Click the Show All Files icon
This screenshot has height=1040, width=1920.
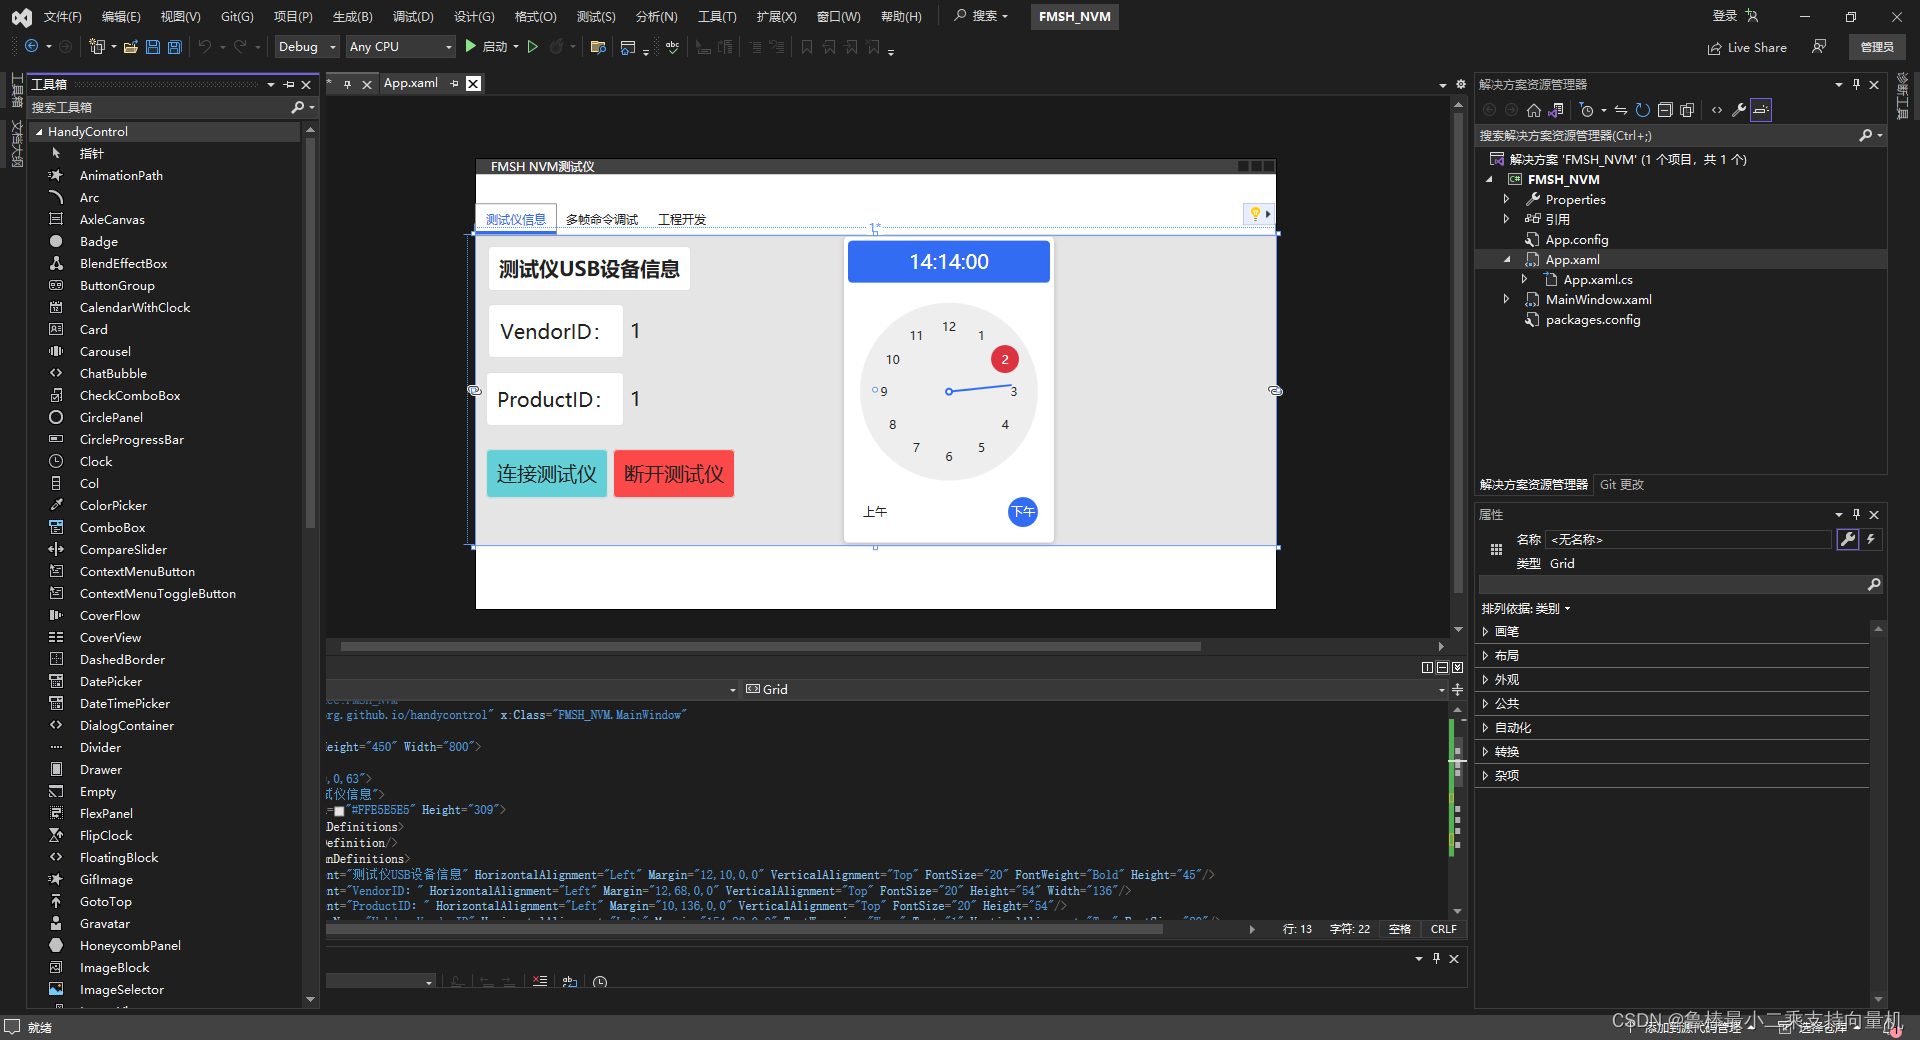1687,110
